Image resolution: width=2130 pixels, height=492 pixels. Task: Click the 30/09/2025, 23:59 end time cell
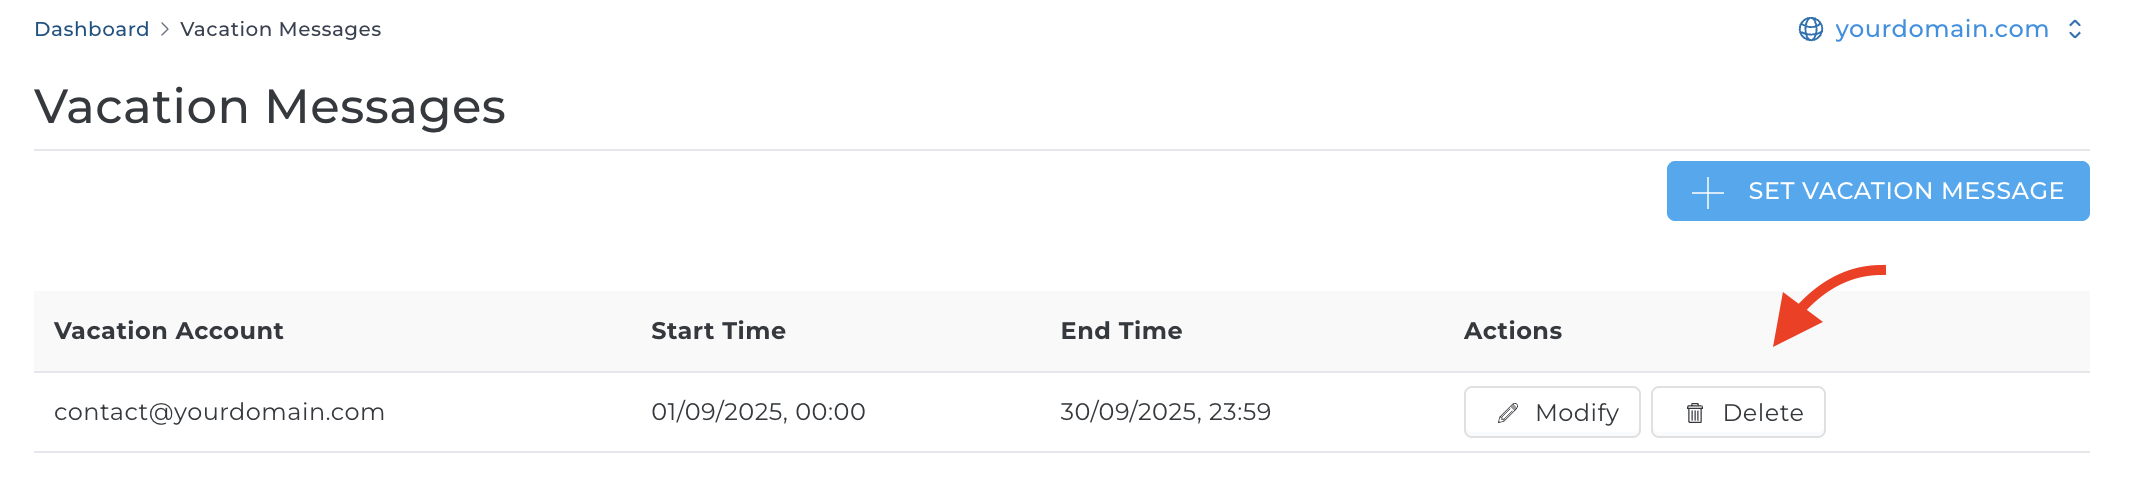pos(1165,412)
